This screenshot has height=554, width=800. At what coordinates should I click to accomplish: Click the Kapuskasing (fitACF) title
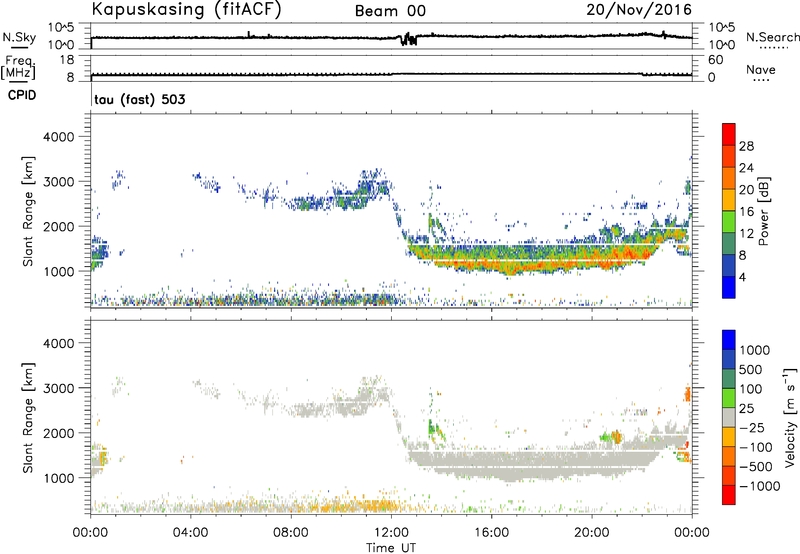pos(186,9)
